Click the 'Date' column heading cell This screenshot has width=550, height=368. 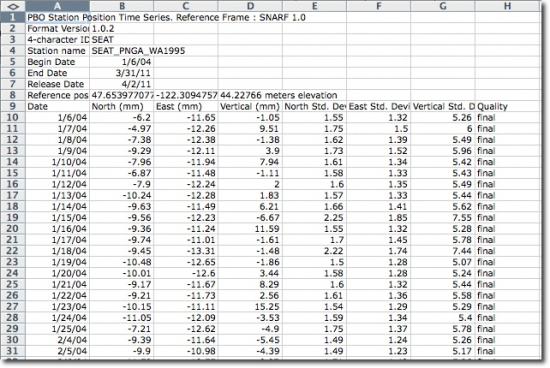(x=58, y=106)
